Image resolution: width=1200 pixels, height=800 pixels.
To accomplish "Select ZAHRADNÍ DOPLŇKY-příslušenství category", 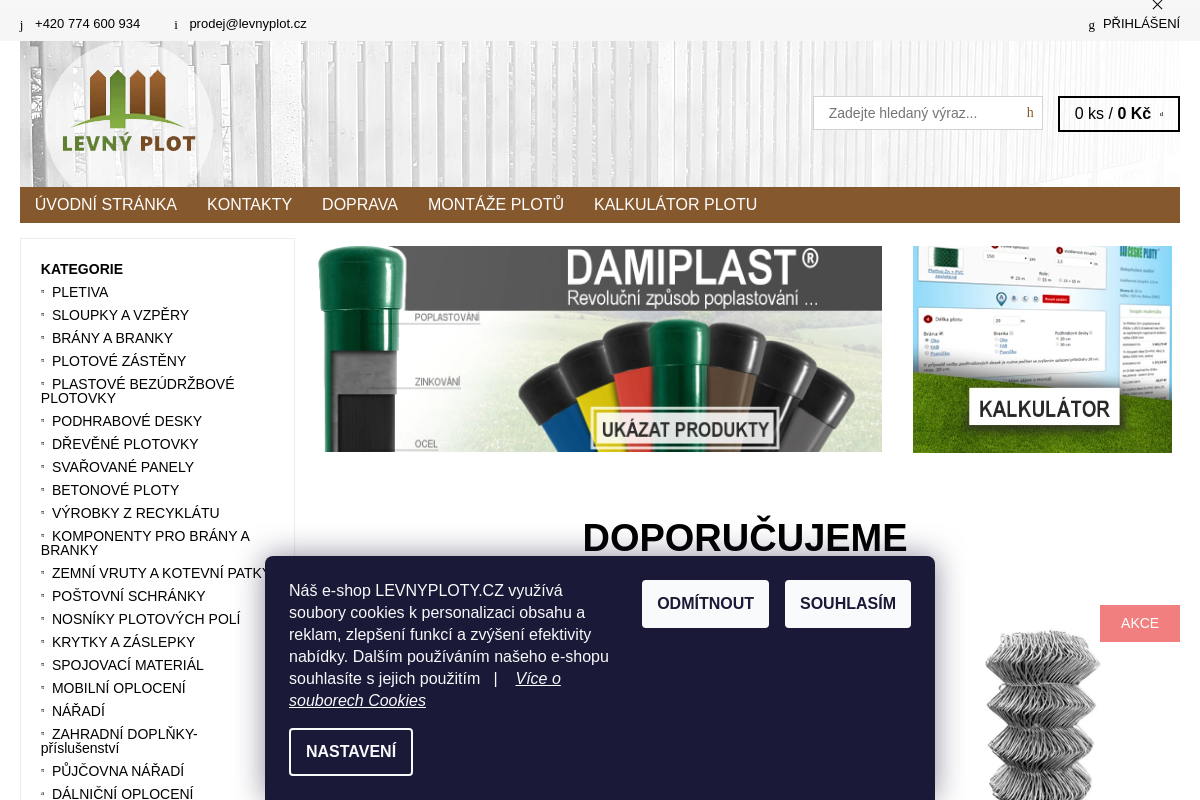I will (x=119, y=741).
